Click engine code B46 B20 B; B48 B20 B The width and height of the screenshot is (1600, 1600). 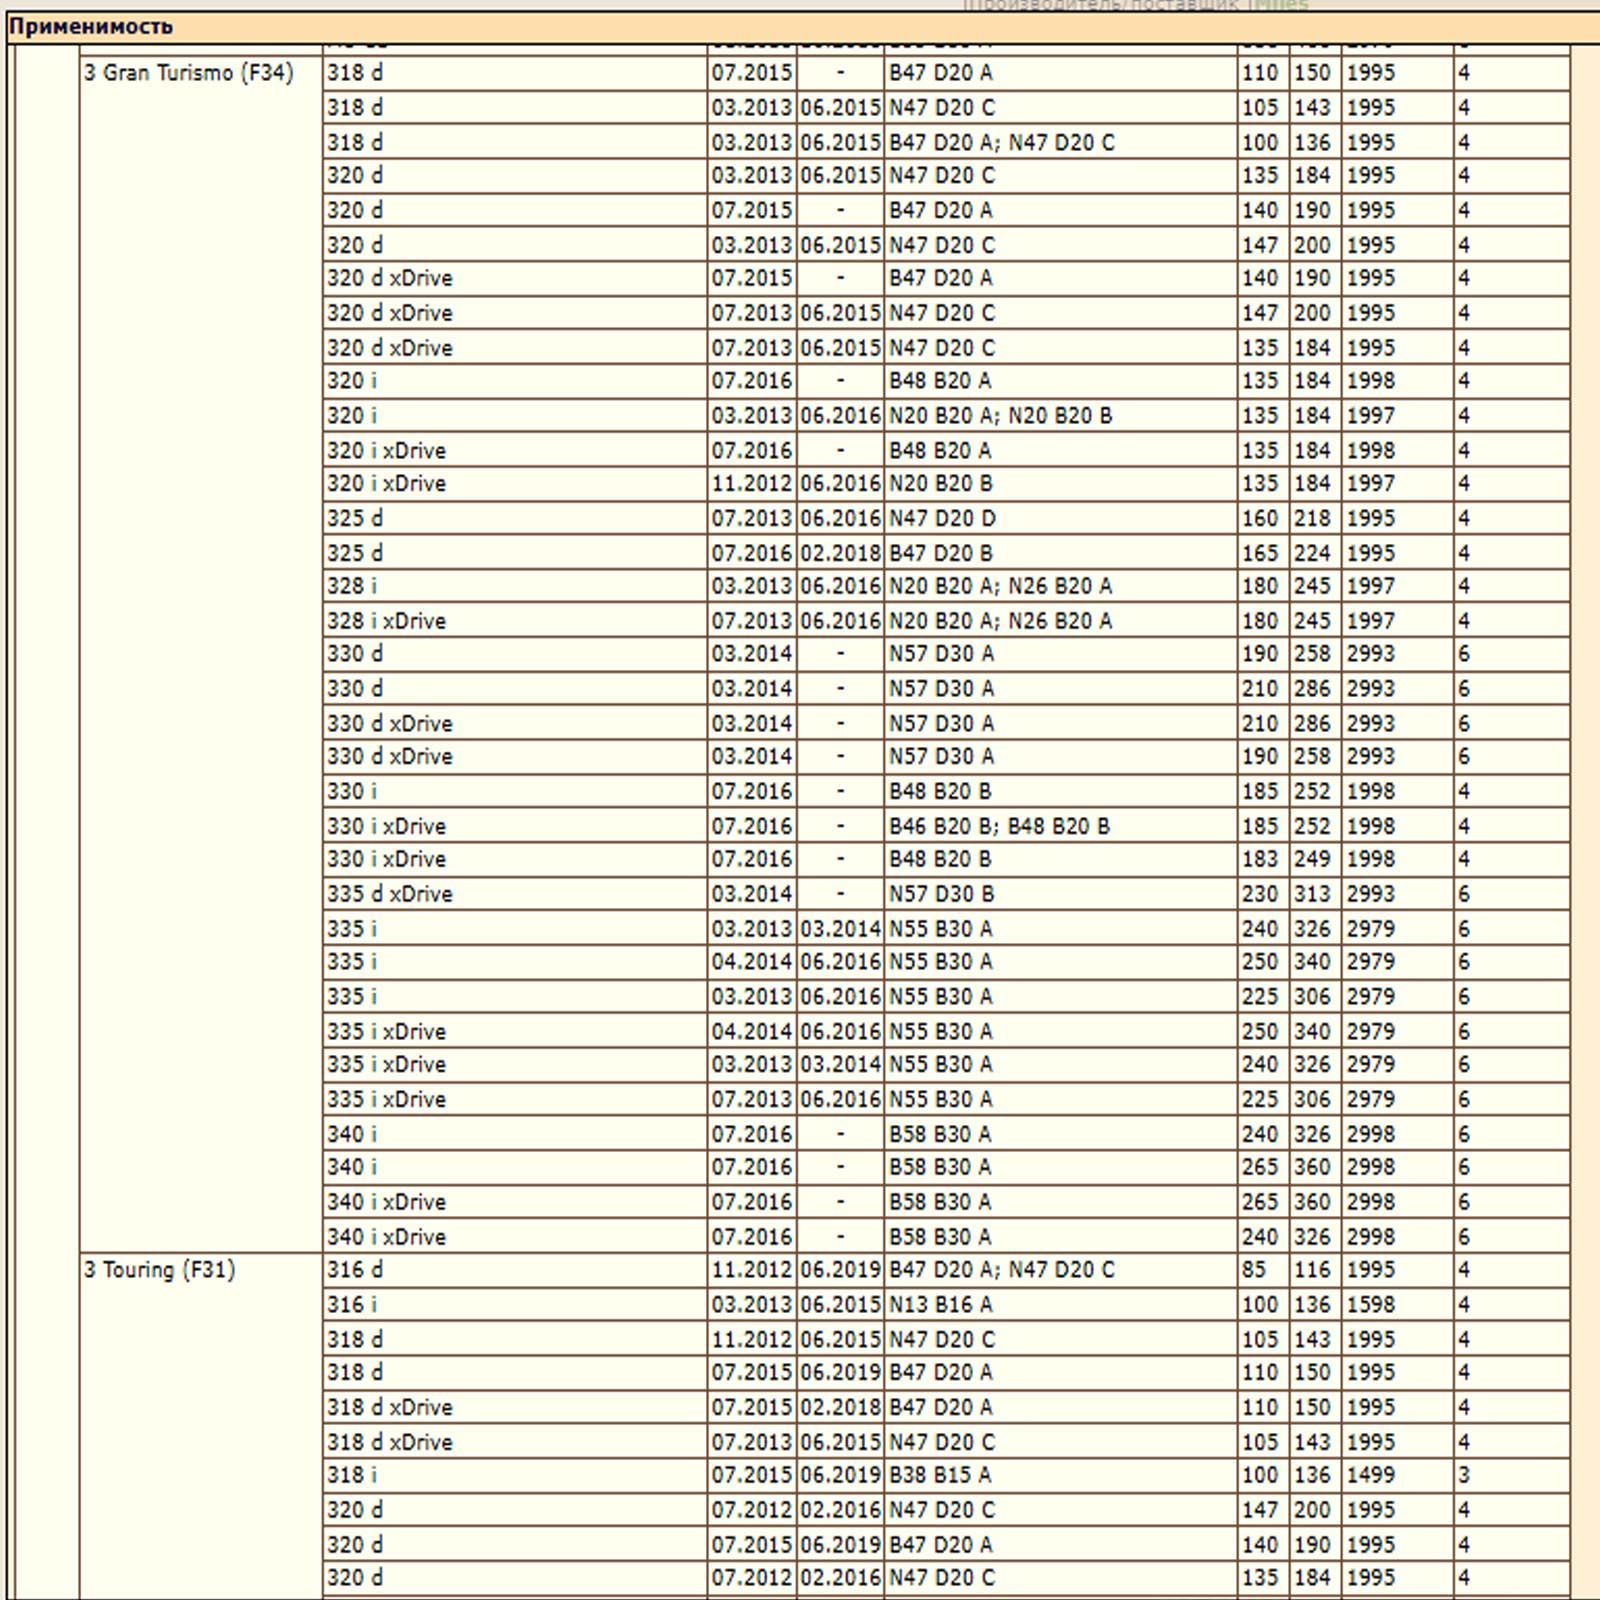(999, 826)
